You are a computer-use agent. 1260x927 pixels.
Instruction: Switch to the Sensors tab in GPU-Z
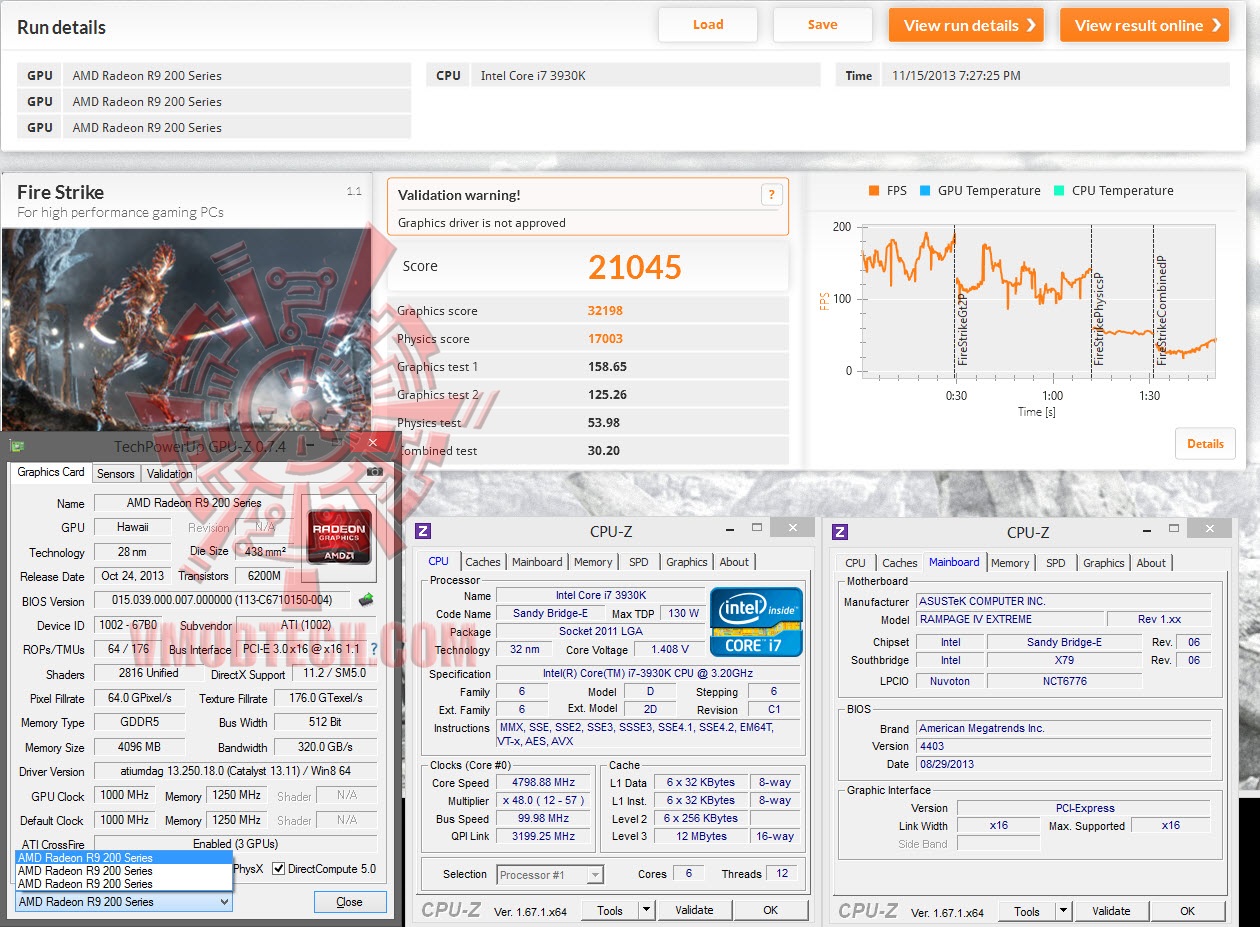pos(116,474)
